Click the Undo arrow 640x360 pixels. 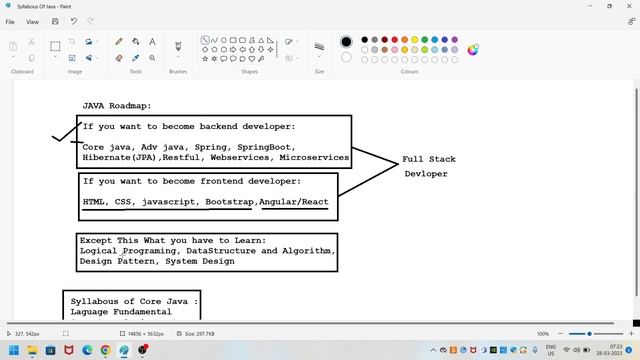click(73, 22)
